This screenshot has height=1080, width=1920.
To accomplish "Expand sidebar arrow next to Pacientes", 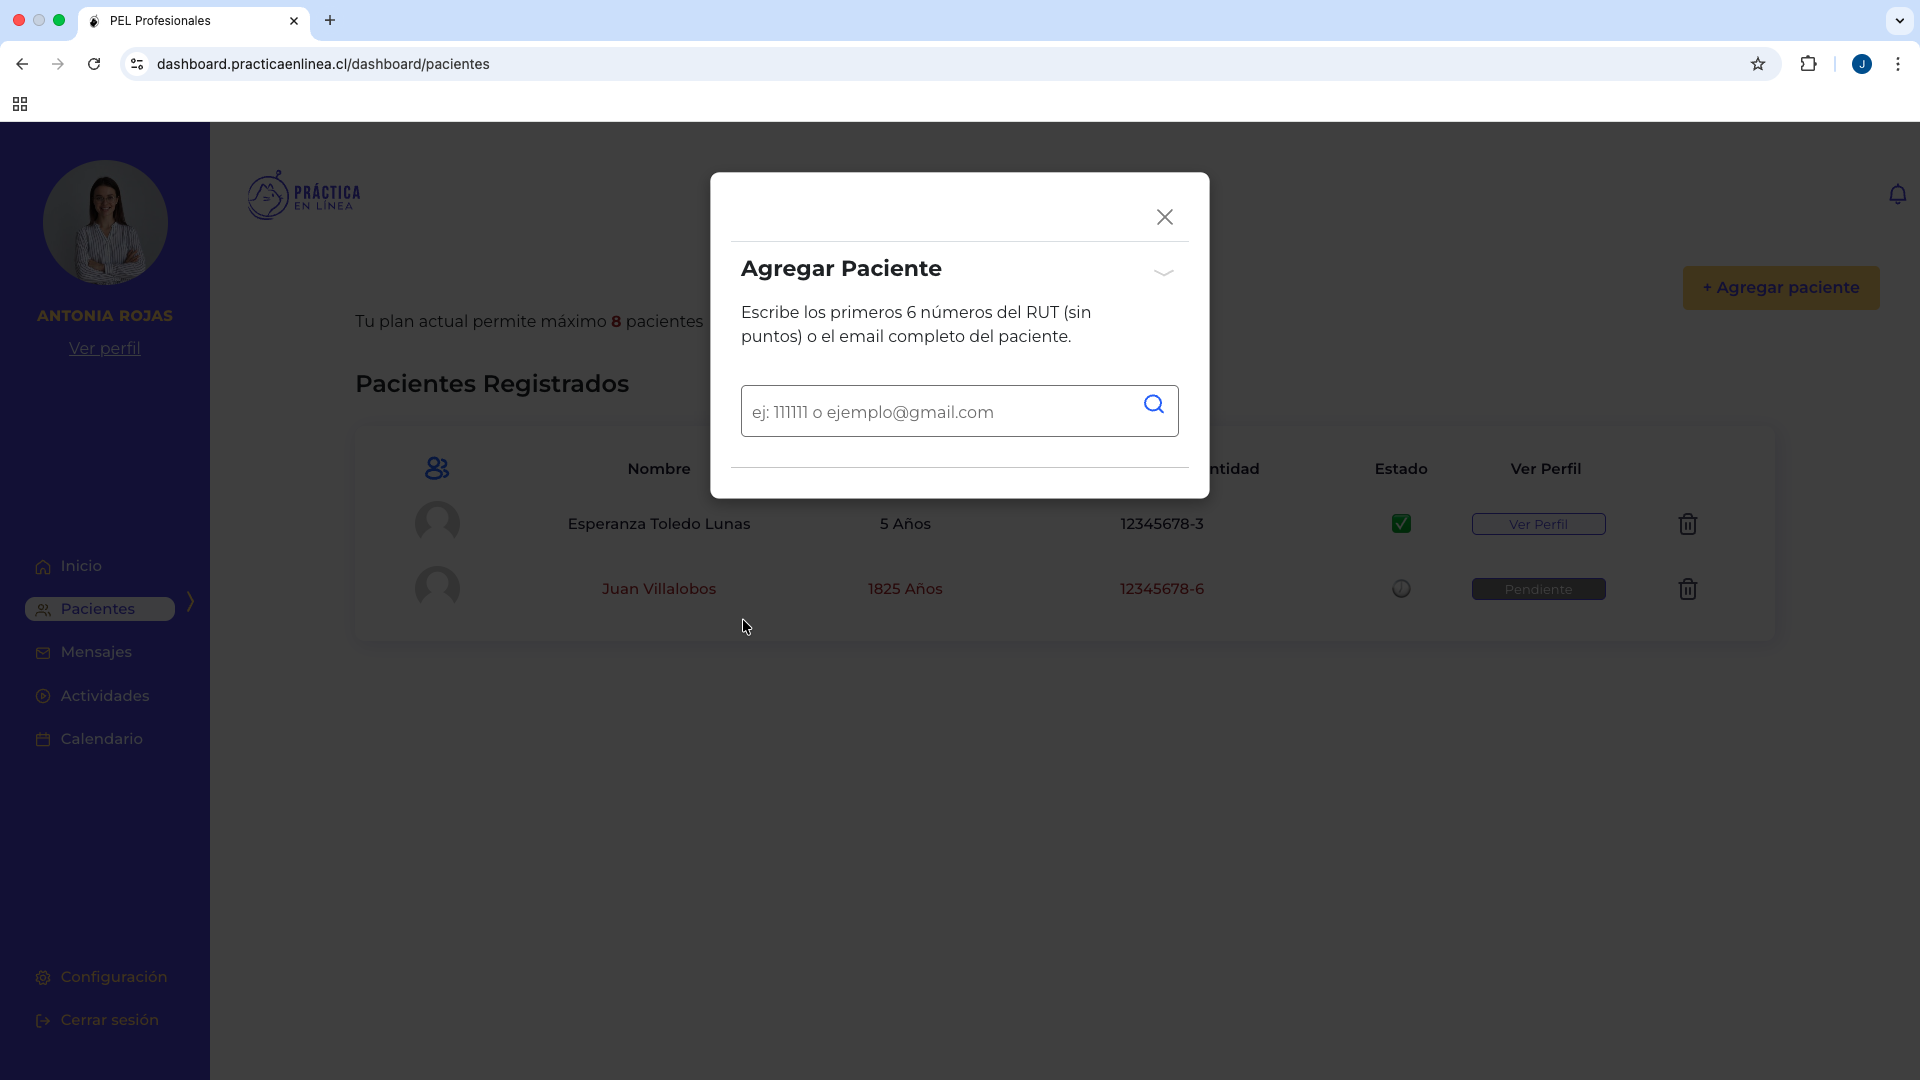I will point(190,602).
